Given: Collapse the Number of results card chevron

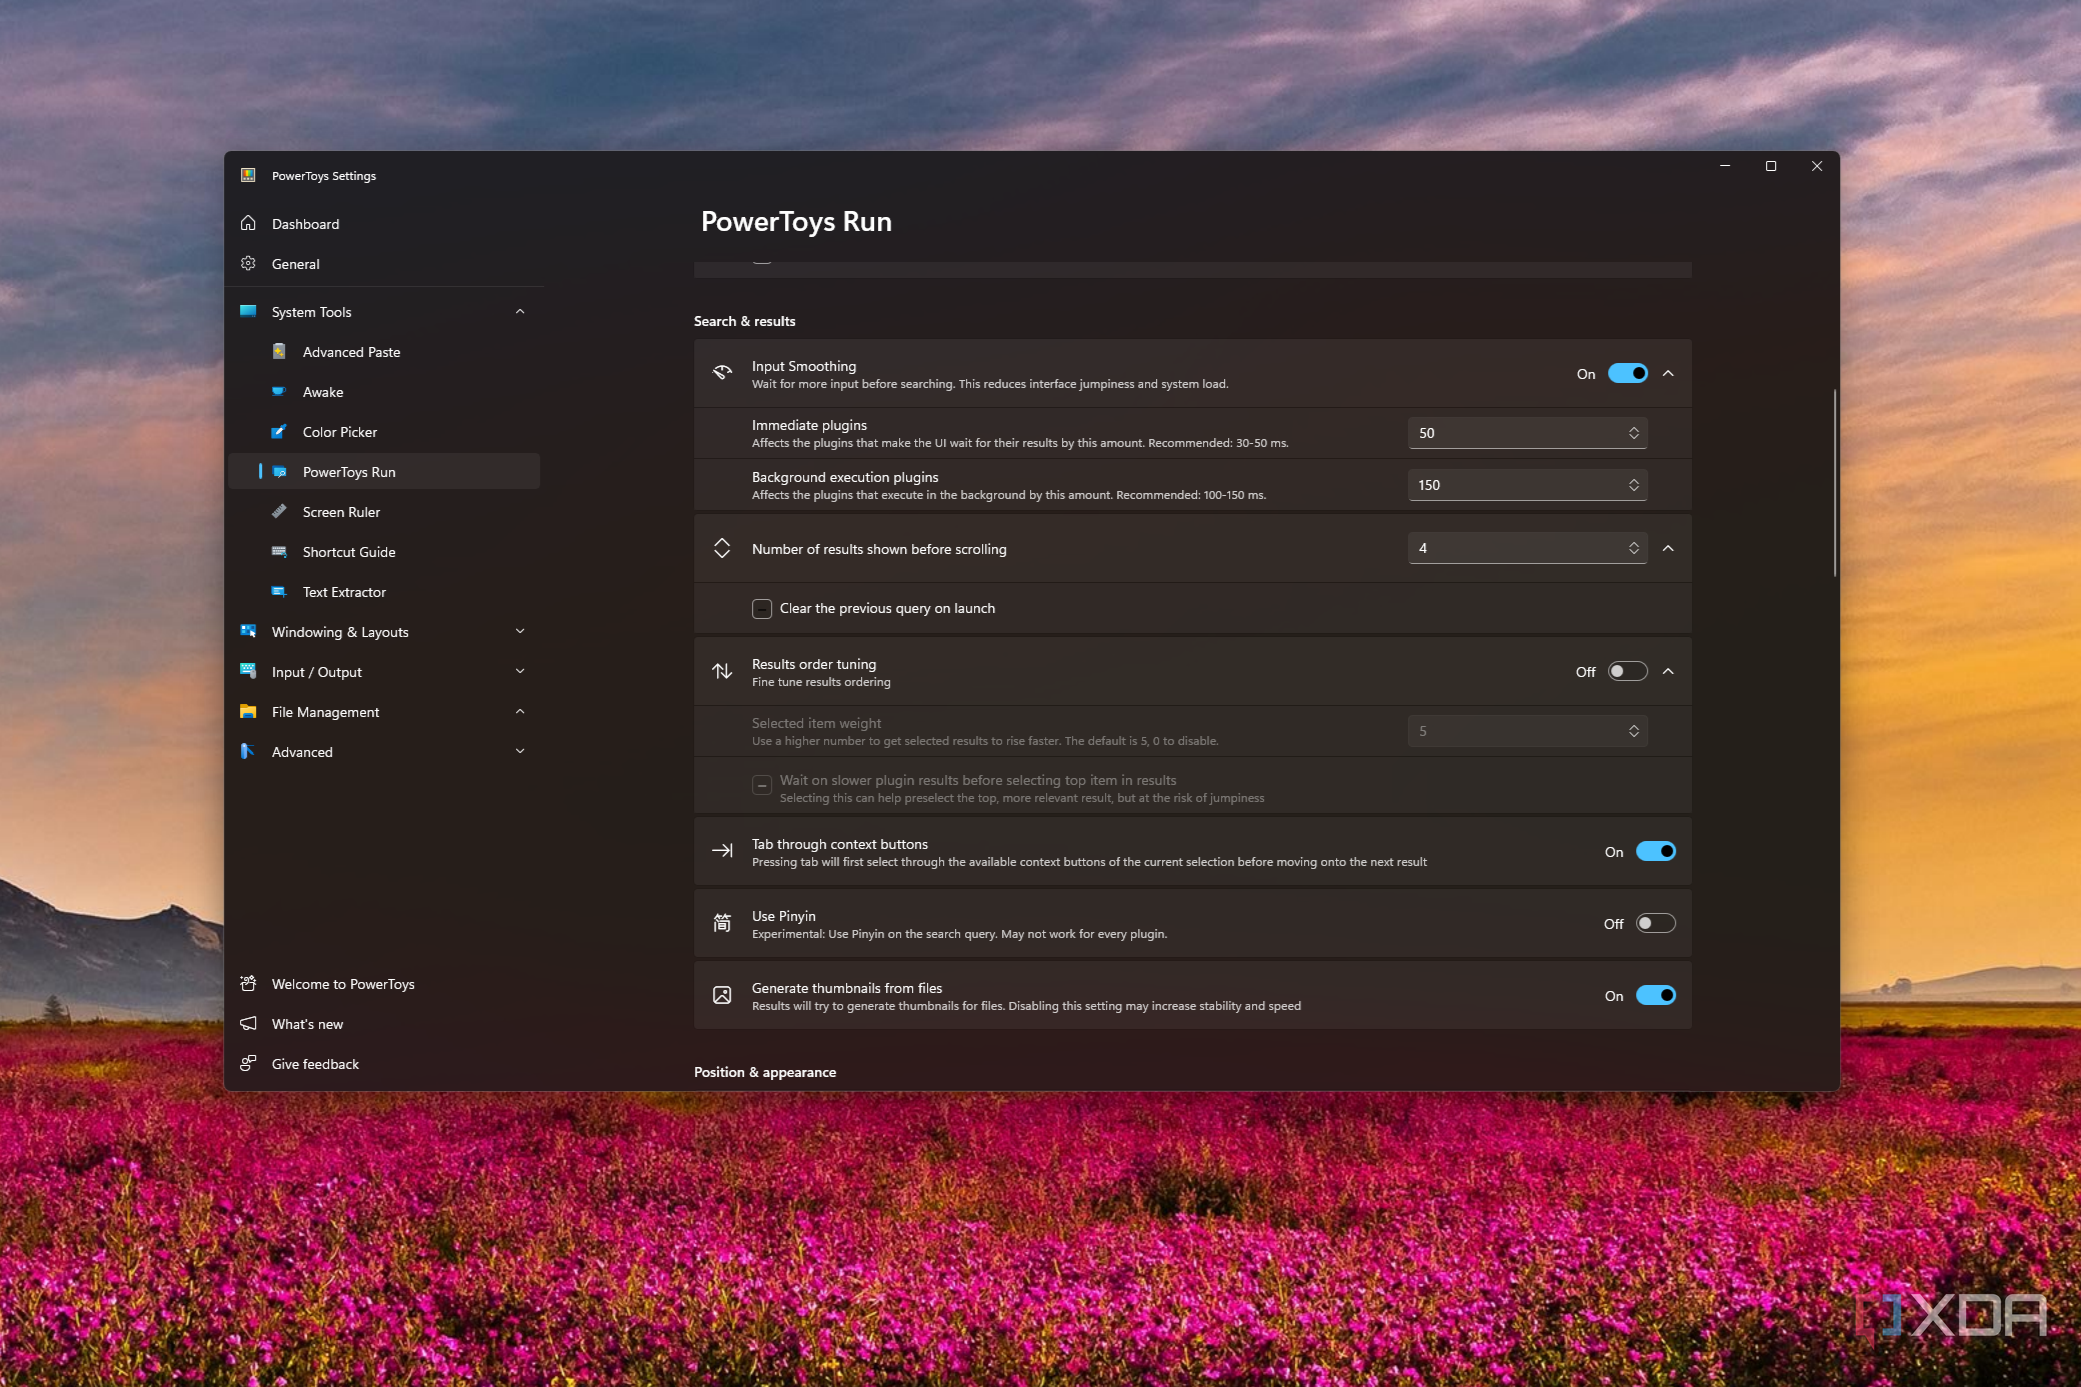Looking at the screenshot, I should pos(1668,548).
